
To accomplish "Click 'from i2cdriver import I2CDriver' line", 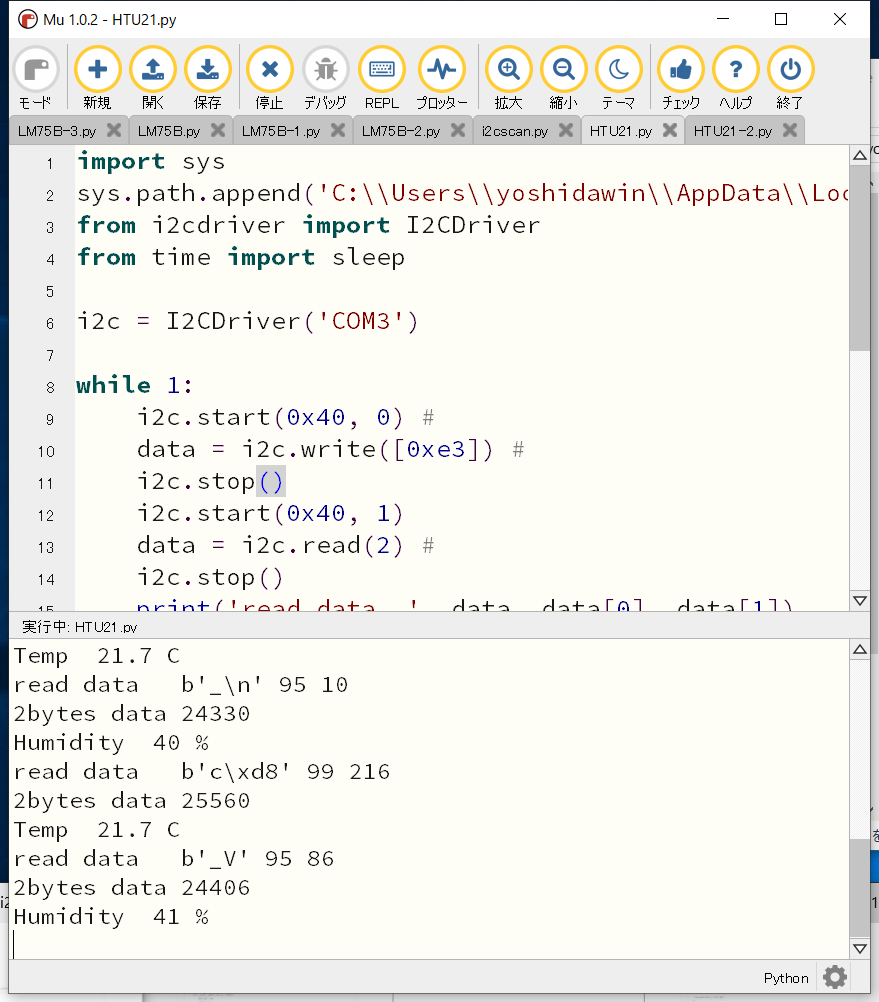I will coord(309,226).
